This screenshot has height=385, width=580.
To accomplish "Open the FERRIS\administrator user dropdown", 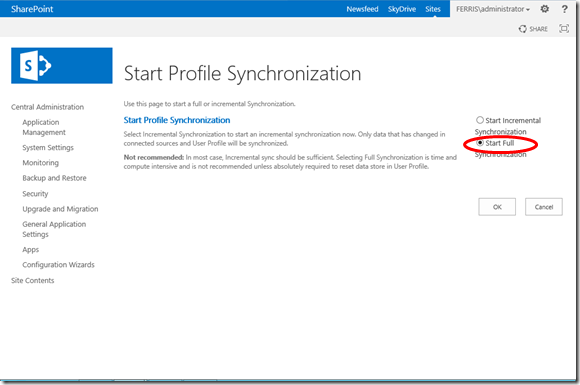I will 493,9.
